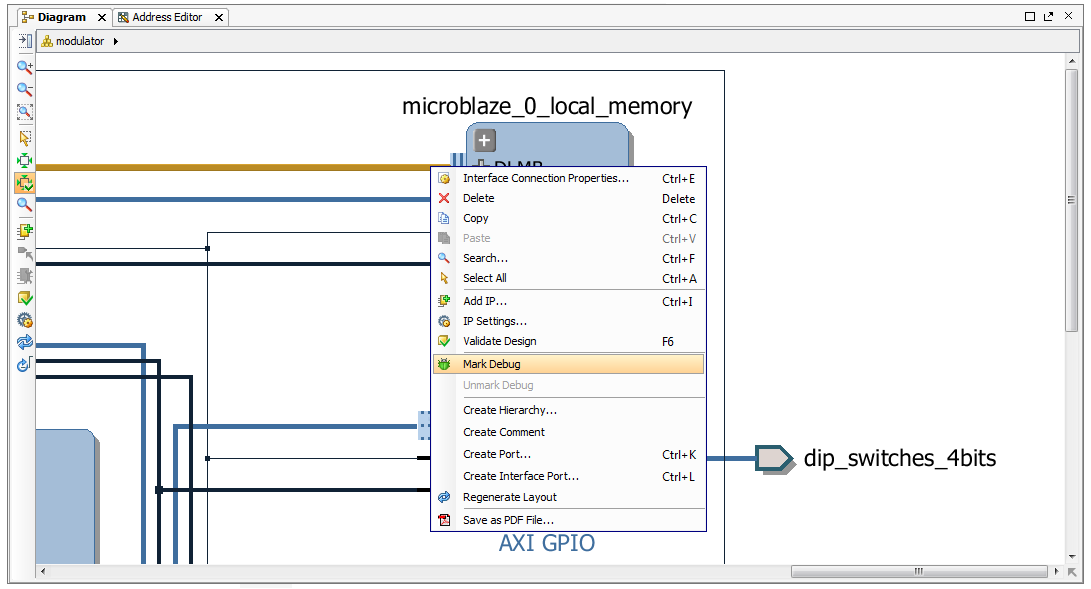
Task: Close the Diagram tab
Action: [102, 17]
